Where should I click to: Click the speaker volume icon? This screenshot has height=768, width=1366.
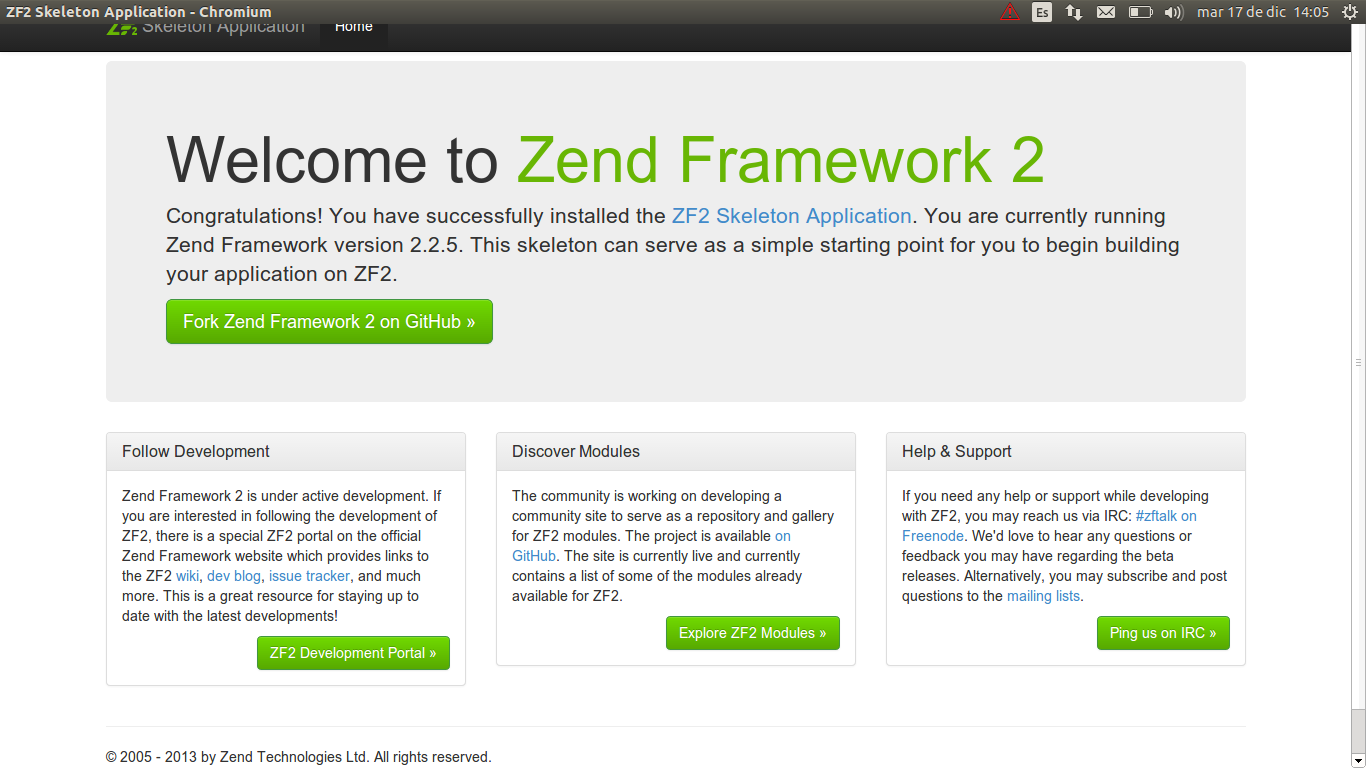pyautogui.click(x=1172, y=12)
